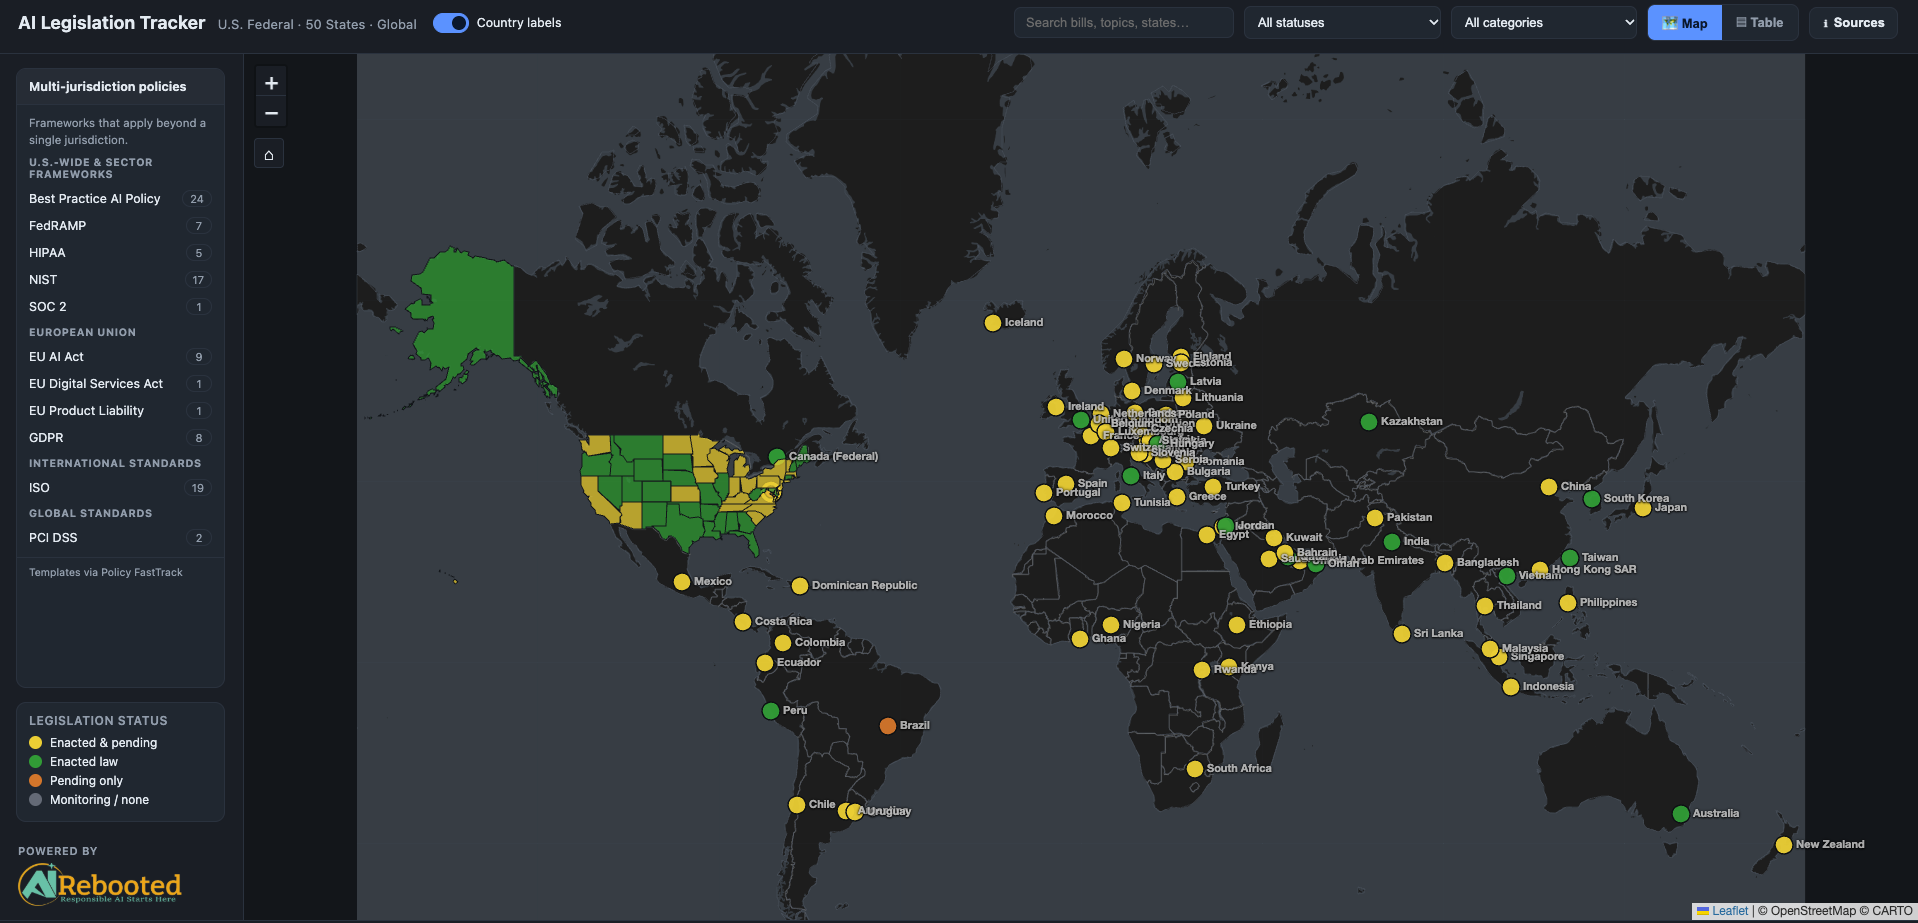Screen dimensions: 1918x923
Task: Switch to the Table view tab
Action: tap(1759, 23)
